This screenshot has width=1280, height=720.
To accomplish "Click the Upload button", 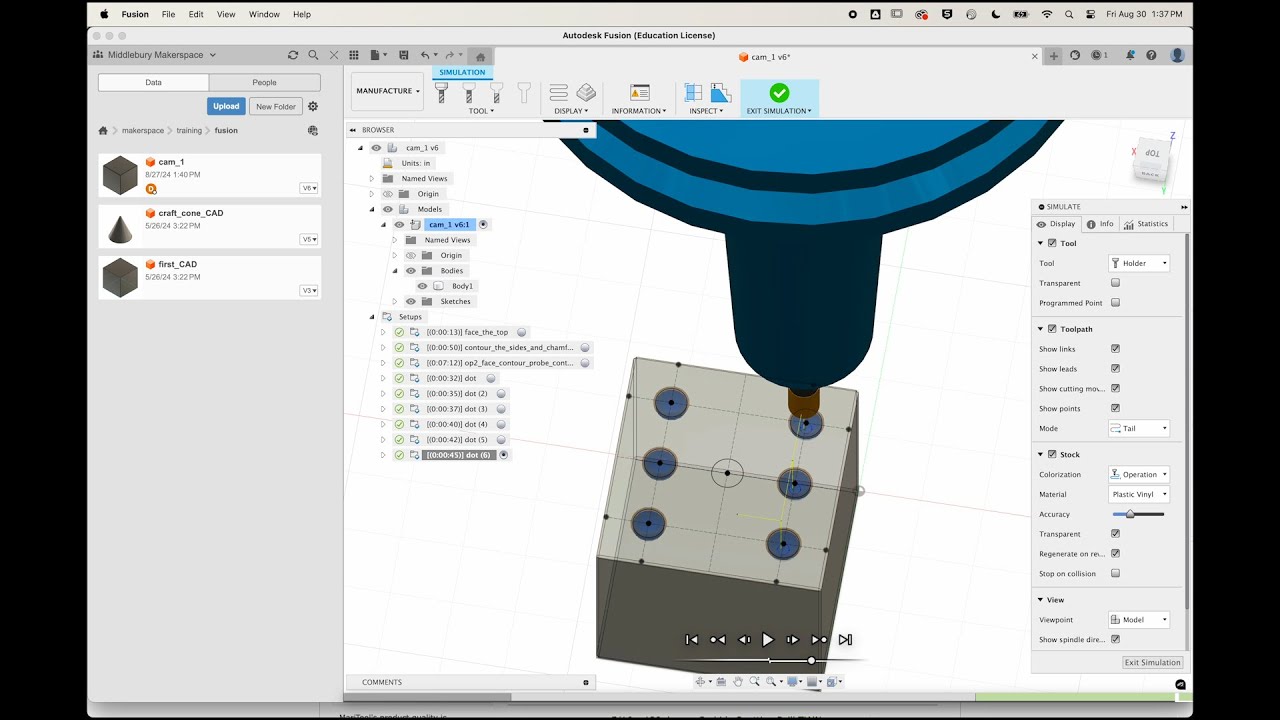I will [226, 106].
